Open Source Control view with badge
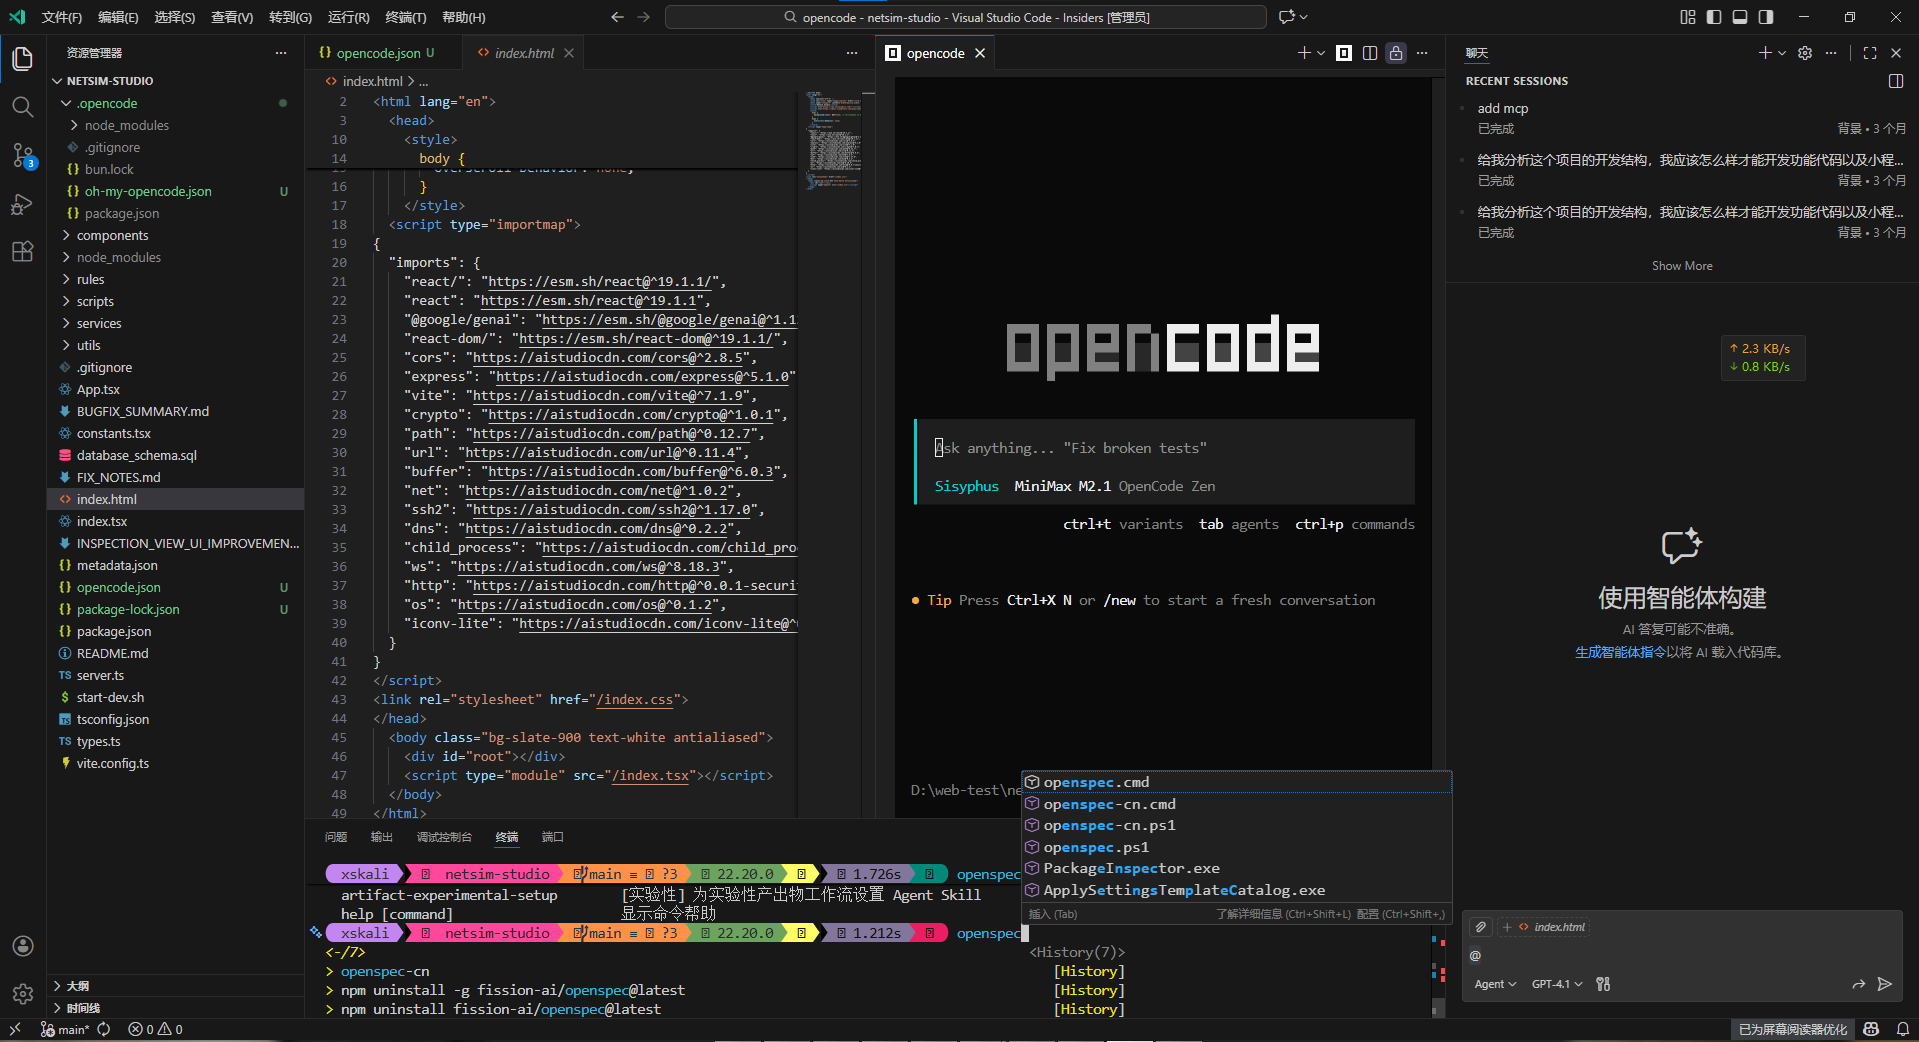Image resolution: width=1919 pixels, height=1042 pixels. 22,155
